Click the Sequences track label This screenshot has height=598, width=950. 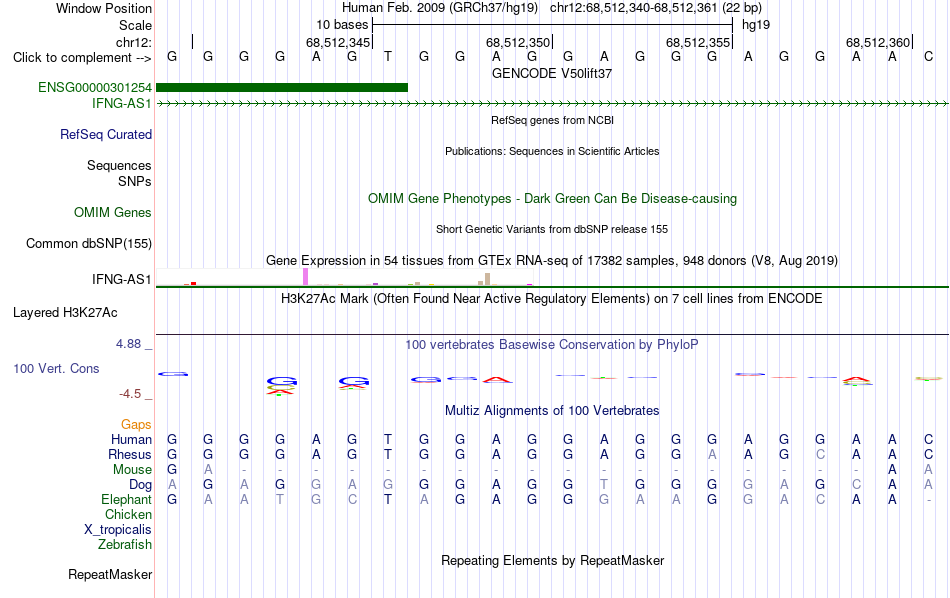(x=119, y=165)
